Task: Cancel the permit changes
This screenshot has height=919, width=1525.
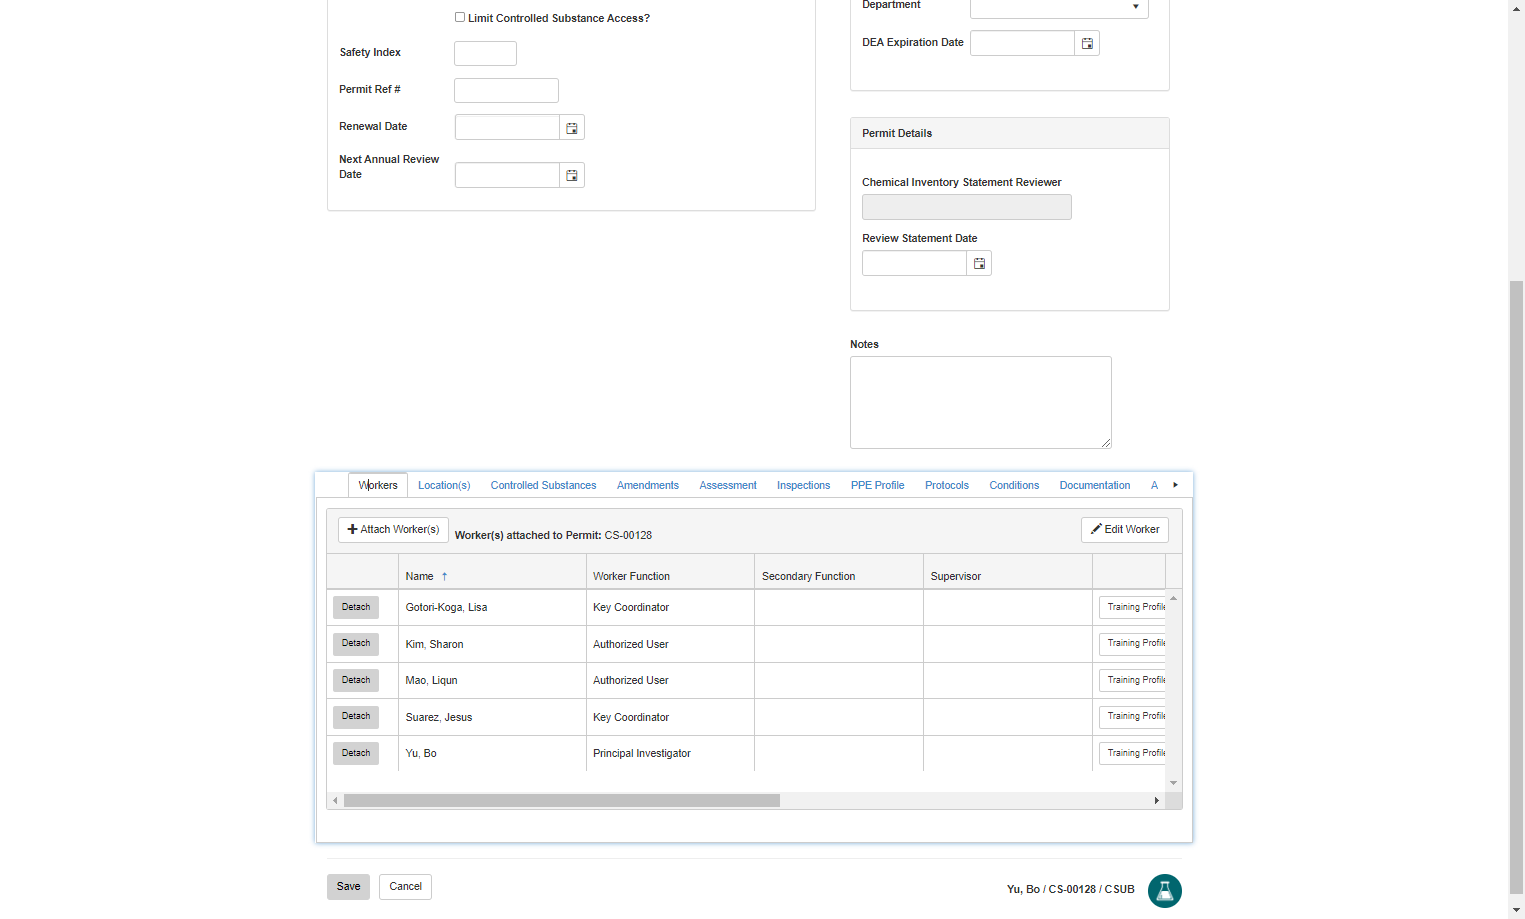Action: coord(405,887)
